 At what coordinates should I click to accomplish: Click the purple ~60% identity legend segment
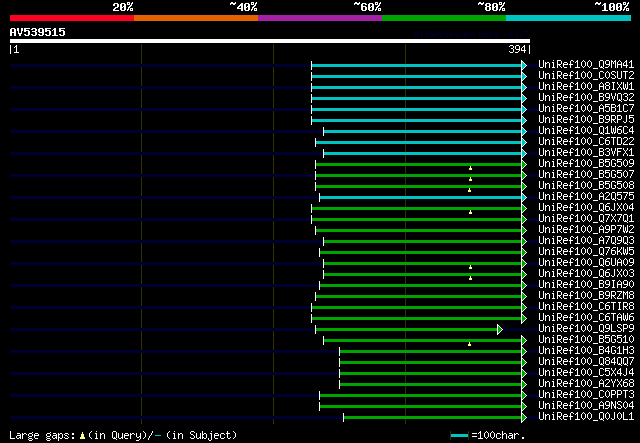(x=320, y=18)
